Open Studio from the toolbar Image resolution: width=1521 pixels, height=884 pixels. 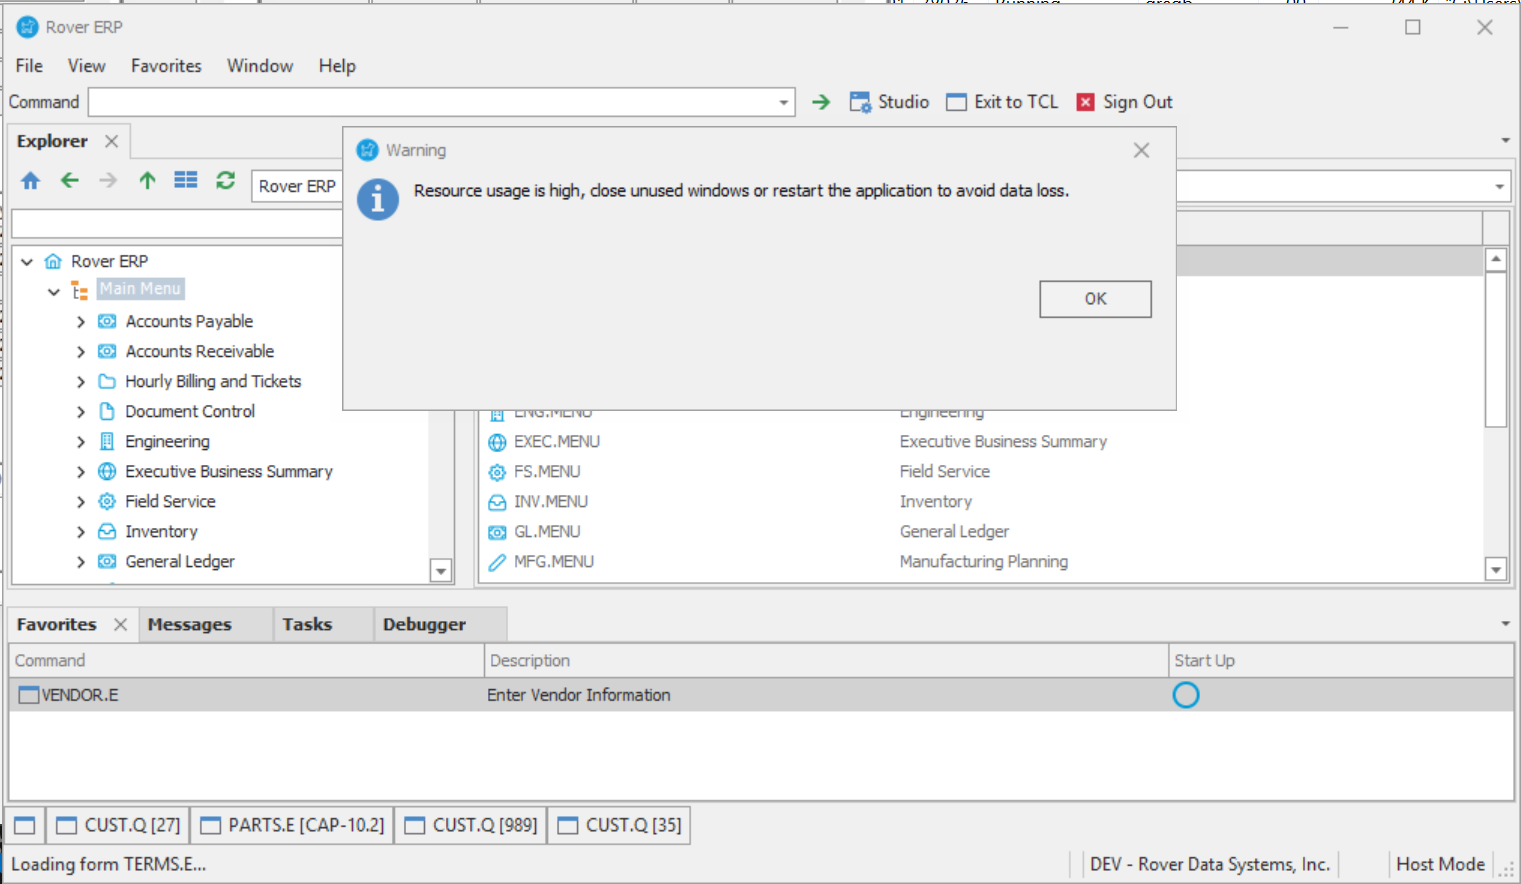coord(889,102)
